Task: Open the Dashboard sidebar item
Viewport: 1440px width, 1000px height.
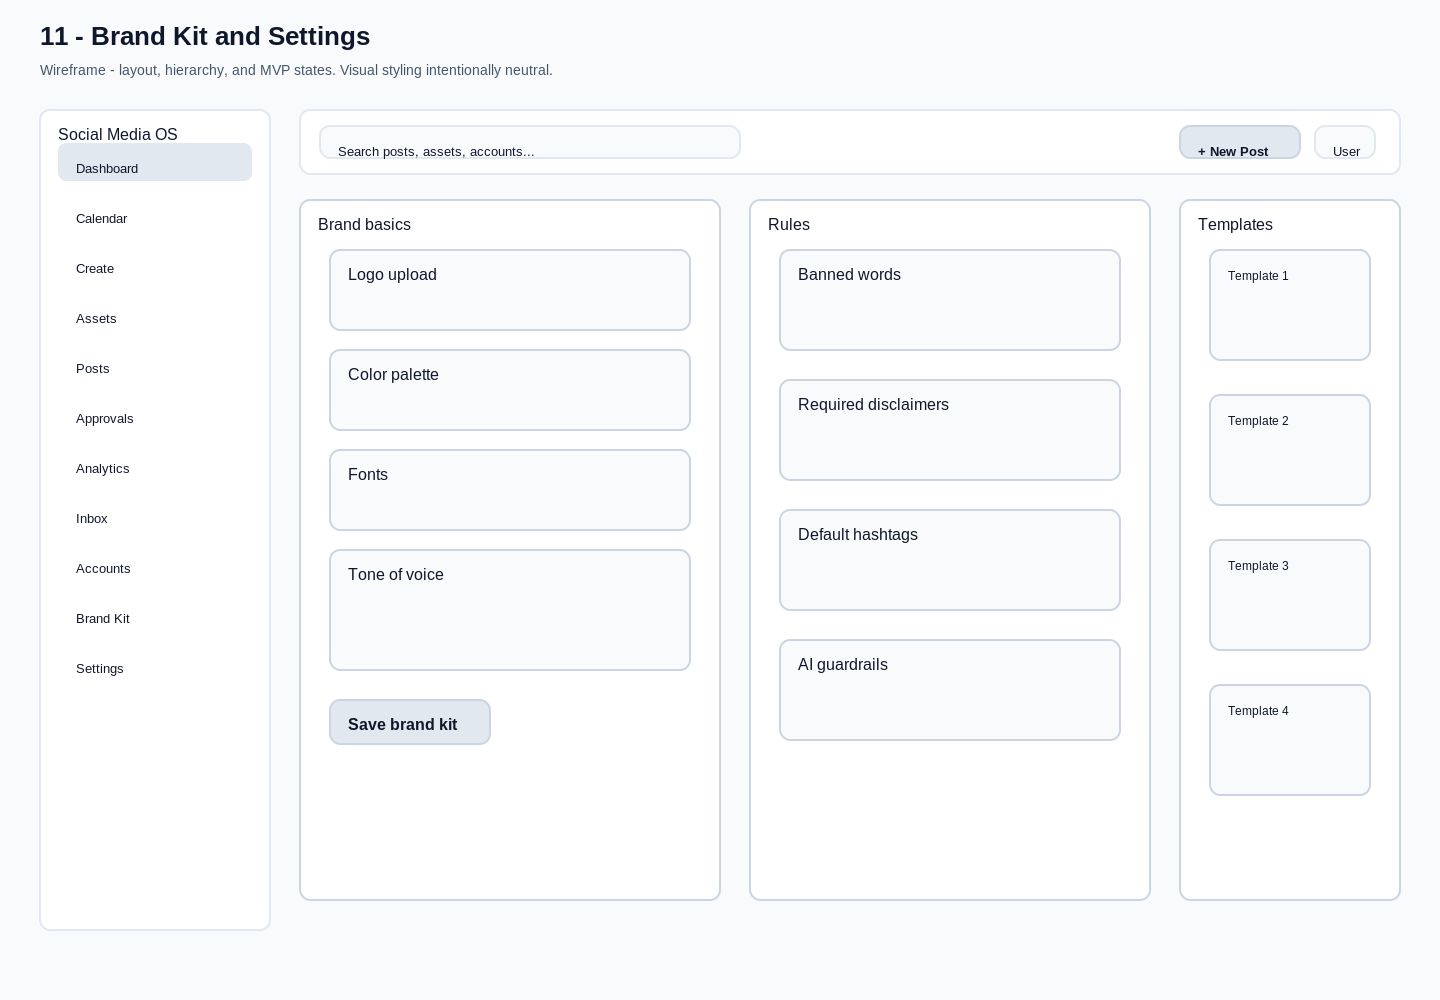Action: (155, 162)
